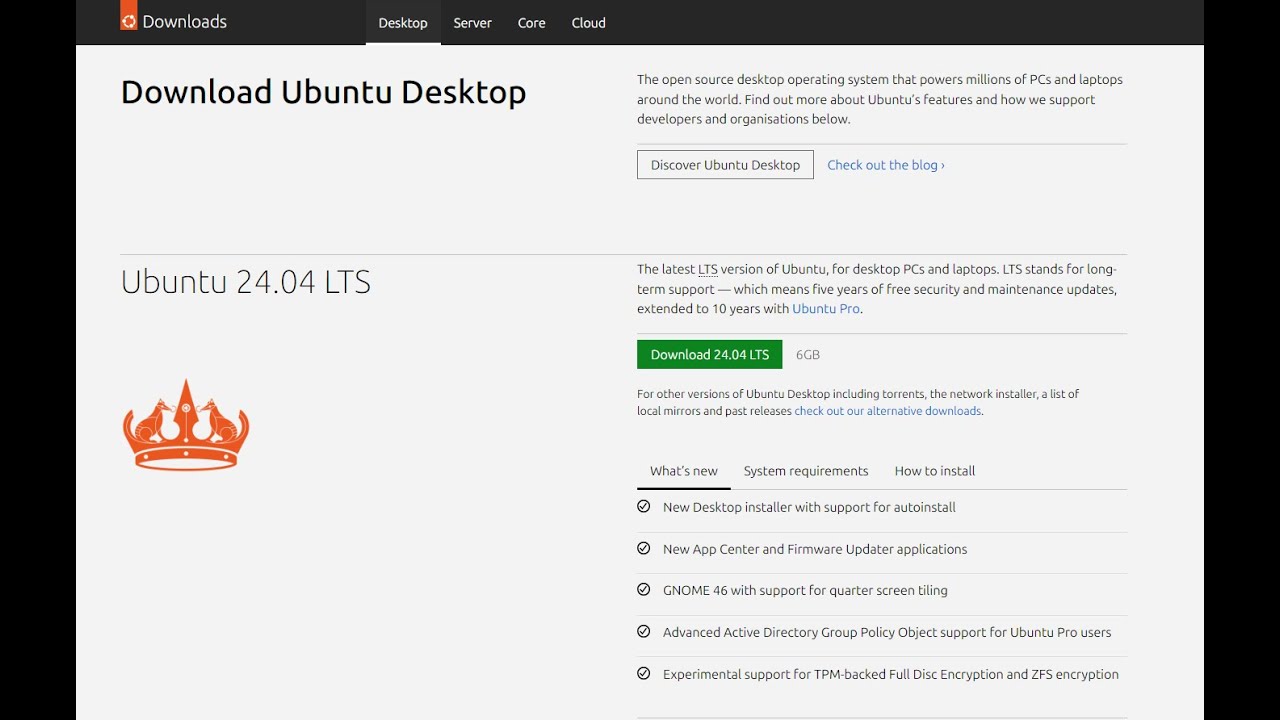Follow the Check out the blog link
The image size is (1280, 720).
[x=885, y=165]
